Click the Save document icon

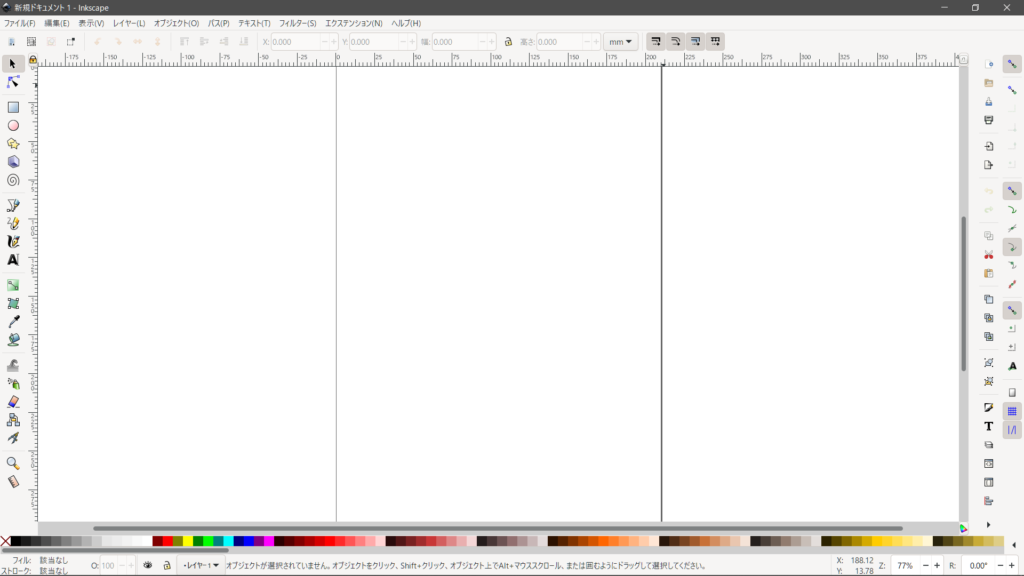[989, 102]
